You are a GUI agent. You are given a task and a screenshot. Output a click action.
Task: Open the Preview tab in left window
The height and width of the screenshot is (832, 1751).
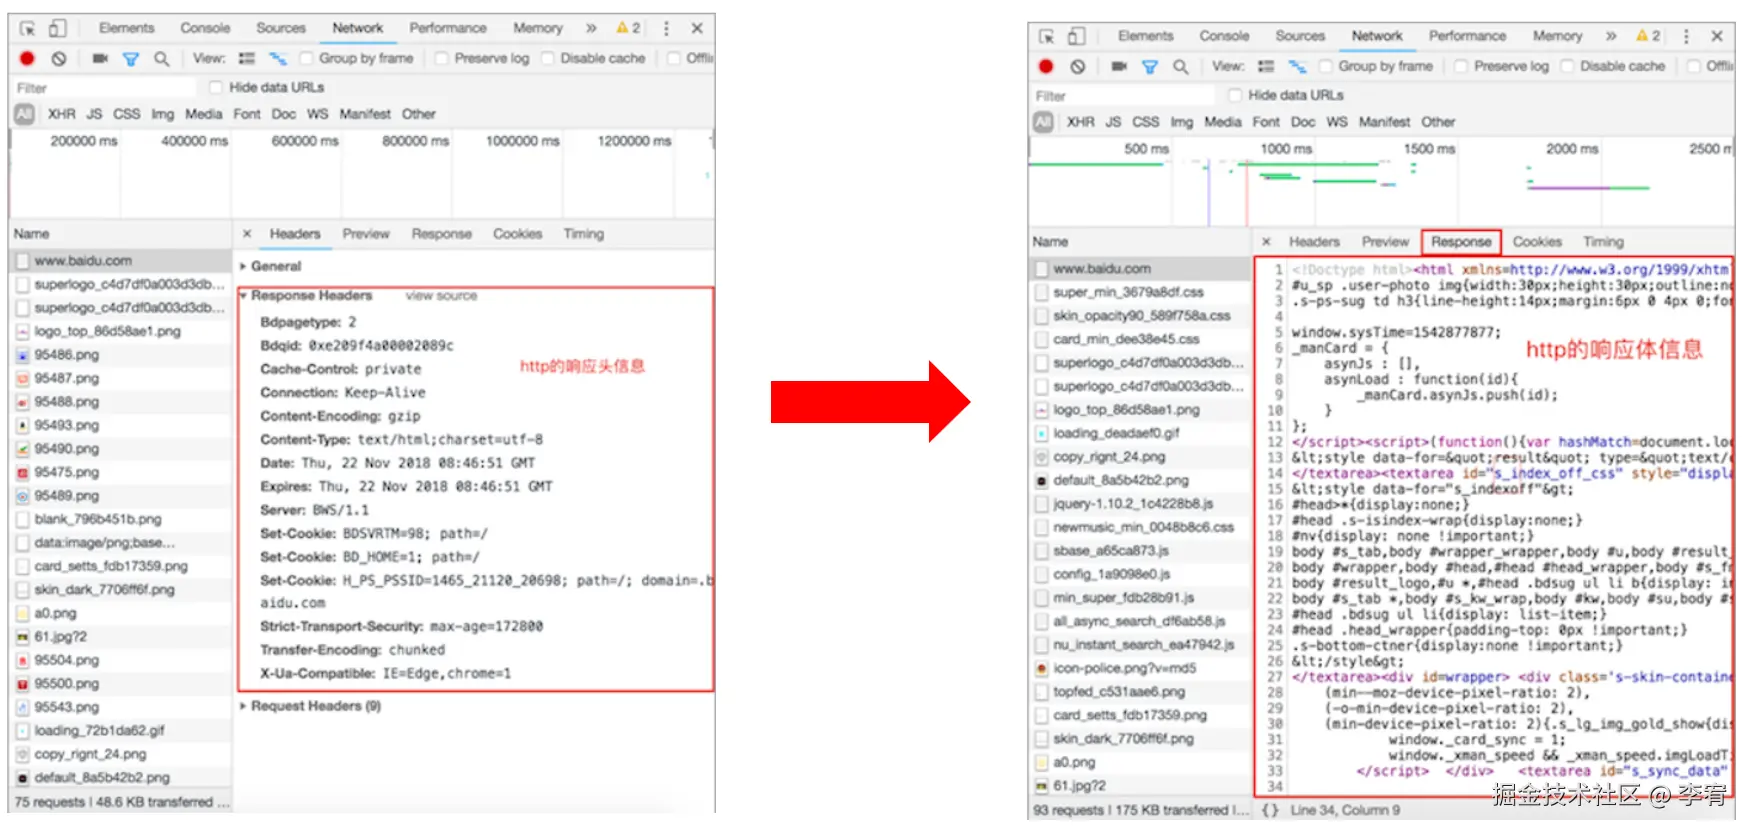[x=366, y=233]
